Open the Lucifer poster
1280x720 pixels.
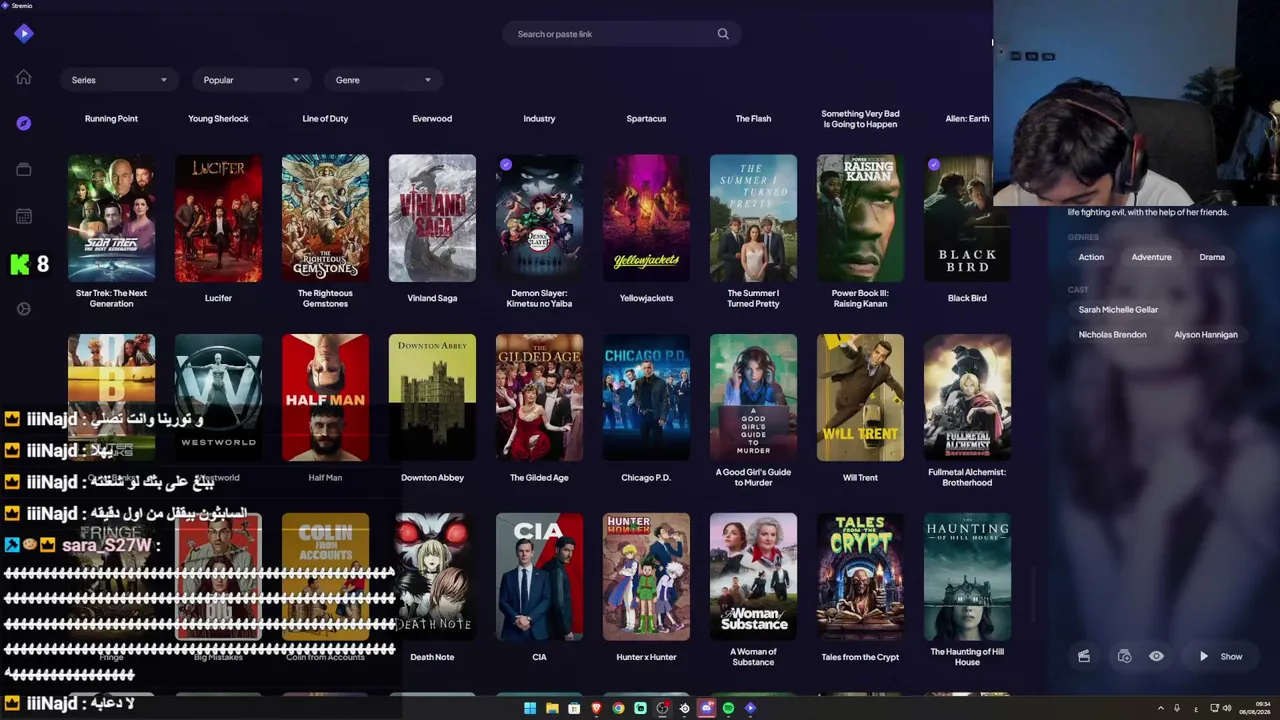coord(218,218)
